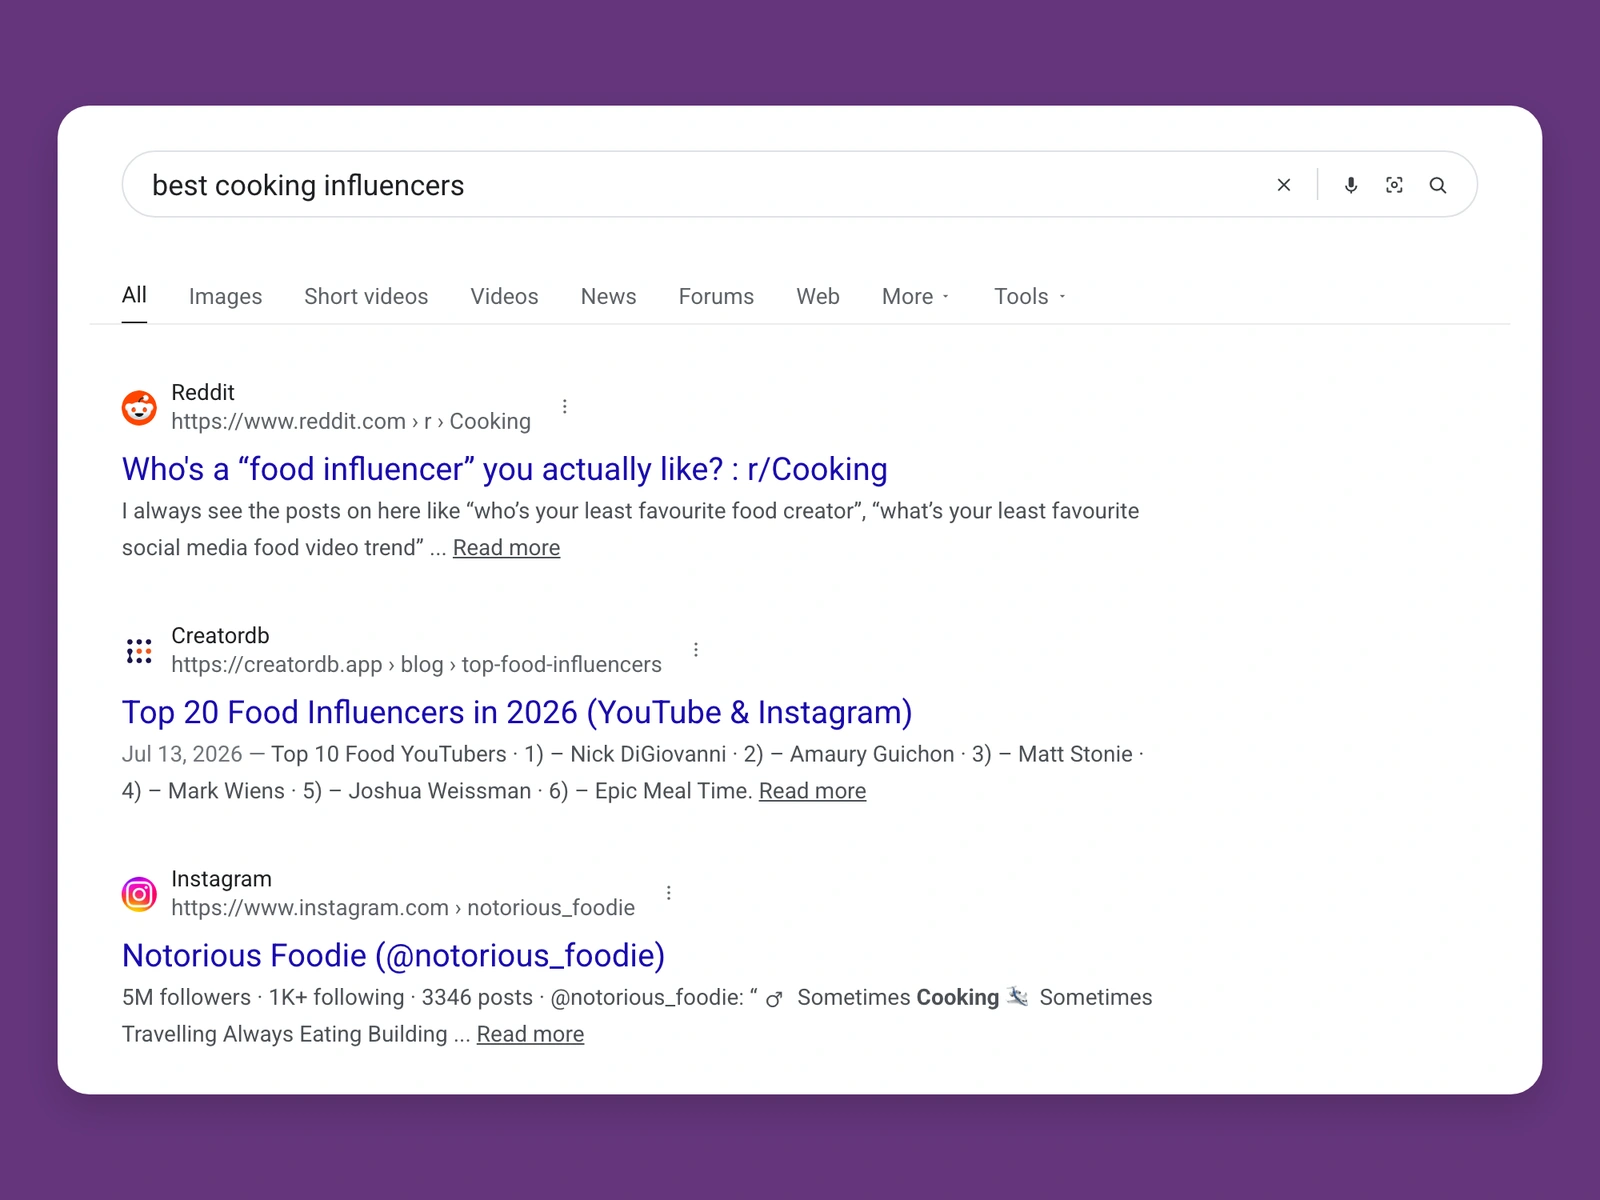Switch to the News tab
1600x1200 pixels.
point(608,297)
